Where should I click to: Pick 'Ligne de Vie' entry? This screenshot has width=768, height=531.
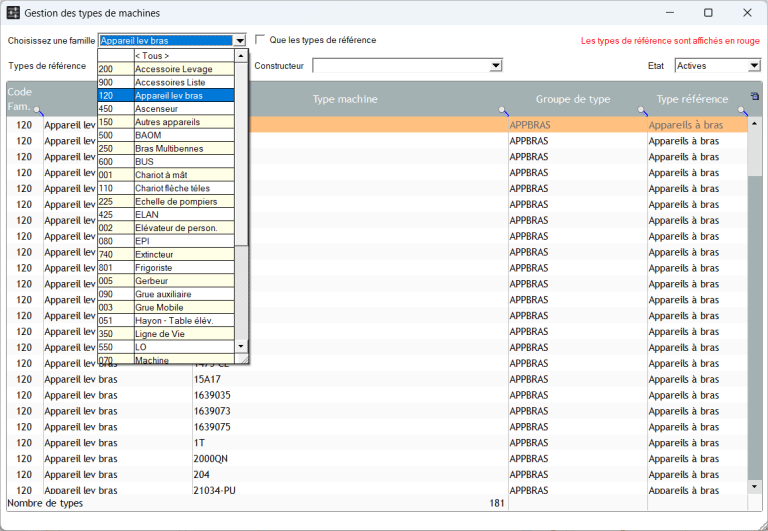166,333
